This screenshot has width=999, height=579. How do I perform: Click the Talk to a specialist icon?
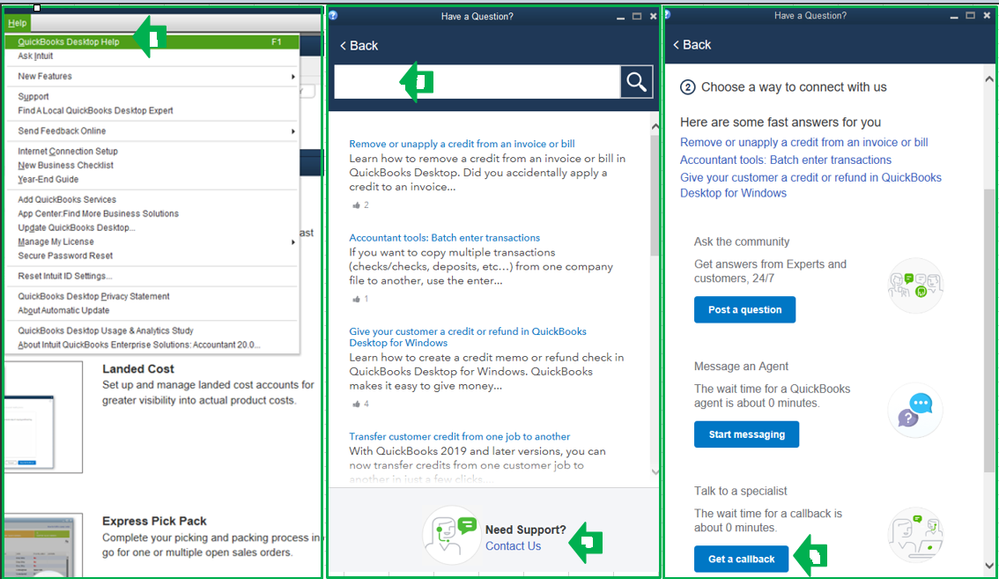[x=916, y=535]
